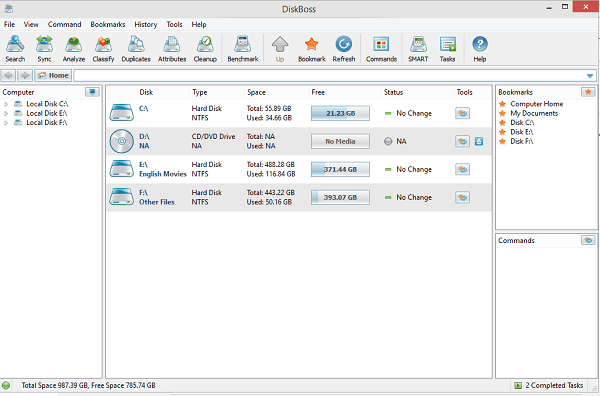The width and height of the screenshot is (600, 396).
Task: Open Disk E:\ bookmark
Action: [x=522, y=132]
